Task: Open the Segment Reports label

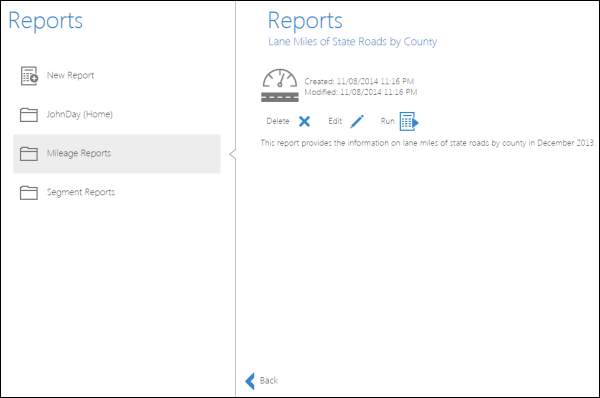Action: (x=81, y=192)
